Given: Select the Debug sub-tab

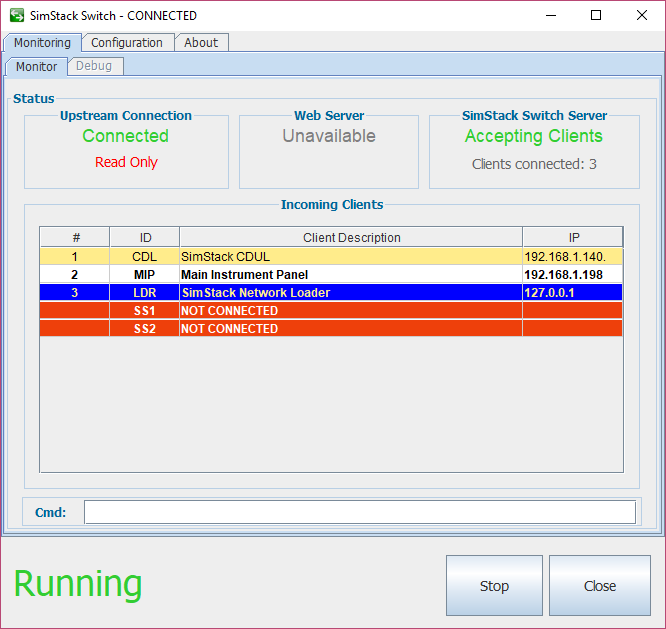Looking at the screenshot, I should [94, 66].
